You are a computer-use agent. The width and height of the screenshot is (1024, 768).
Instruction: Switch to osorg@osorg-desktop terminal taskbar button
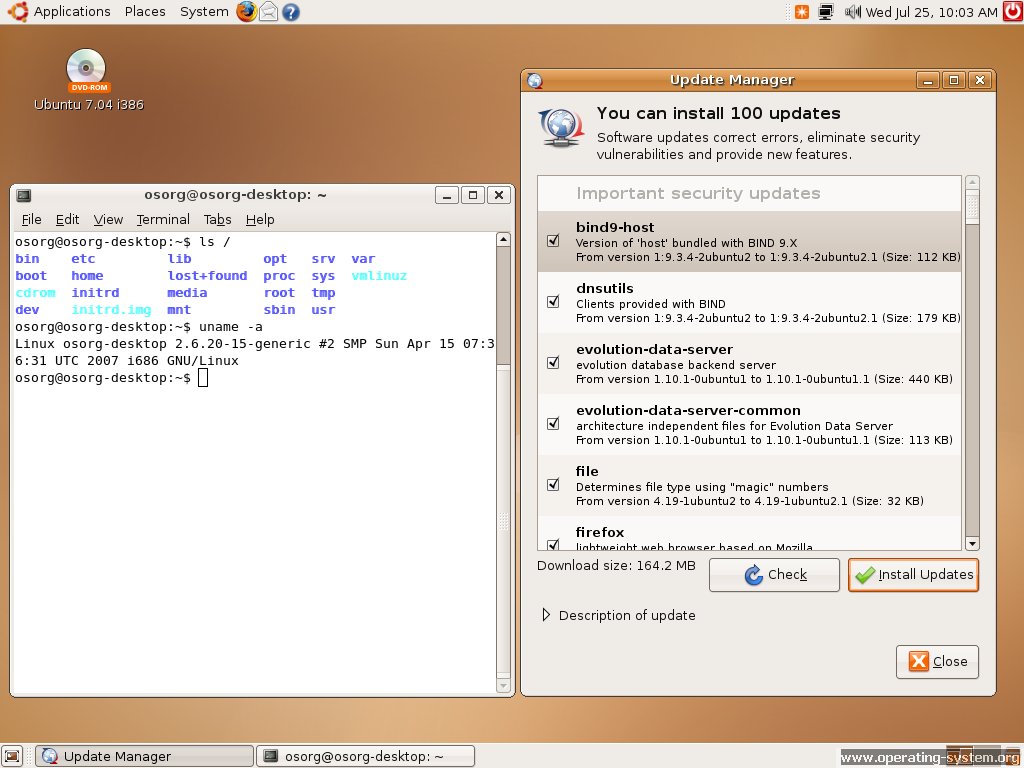366,756
